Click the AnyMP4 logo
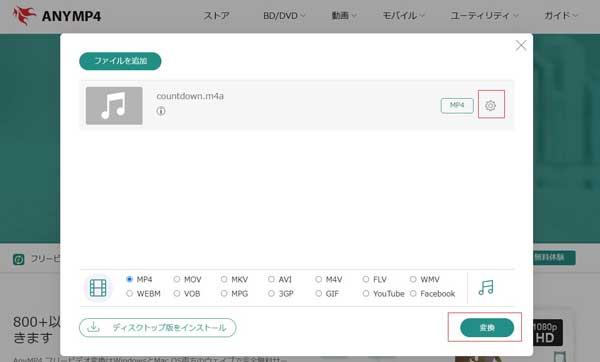 57,16
